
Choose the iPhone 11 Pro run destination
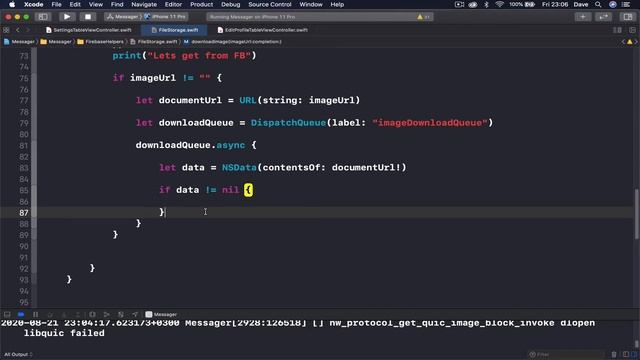pyautogui.click(x=165, y=17)
